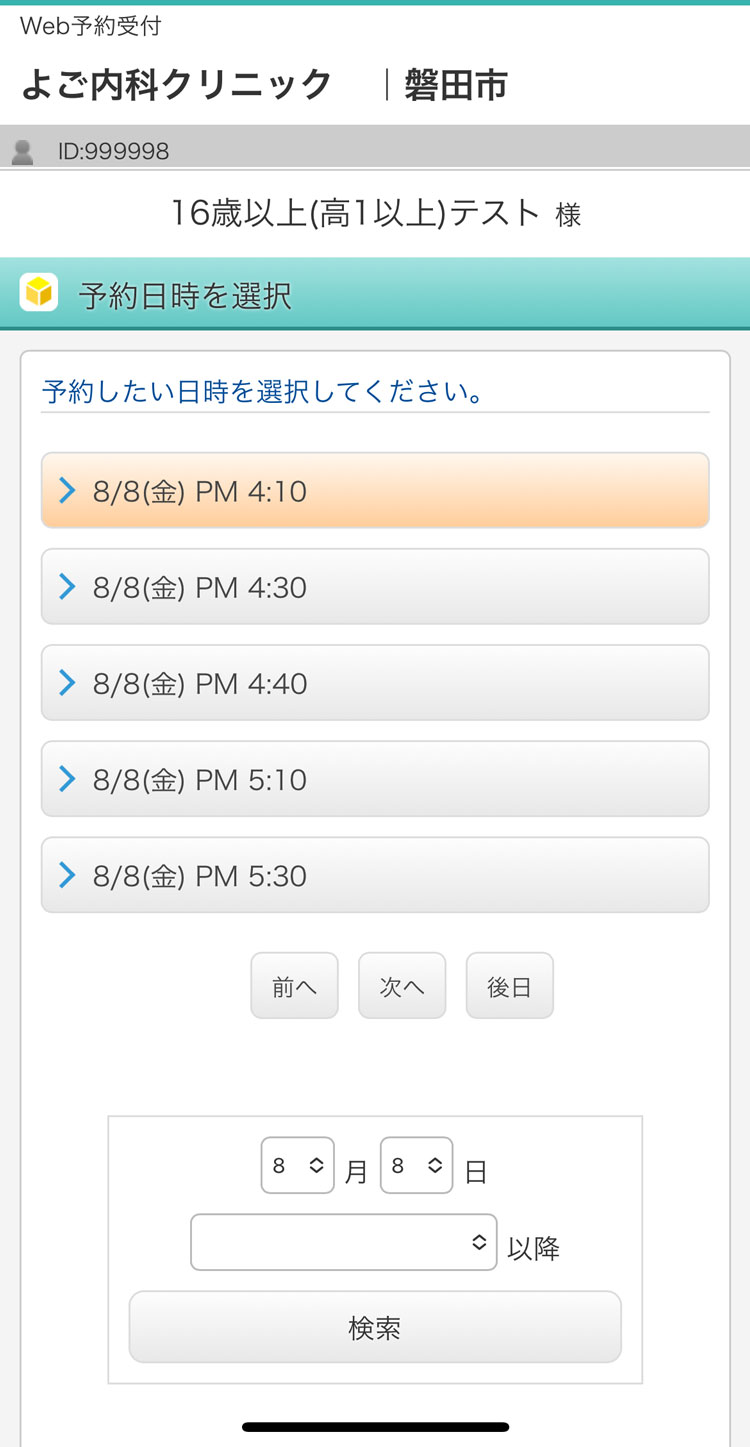Image resolution: width=750 pixels, height=1447 pixels.
Task: Go to previous slots with 前へ
Action: (x=294, y=986)
